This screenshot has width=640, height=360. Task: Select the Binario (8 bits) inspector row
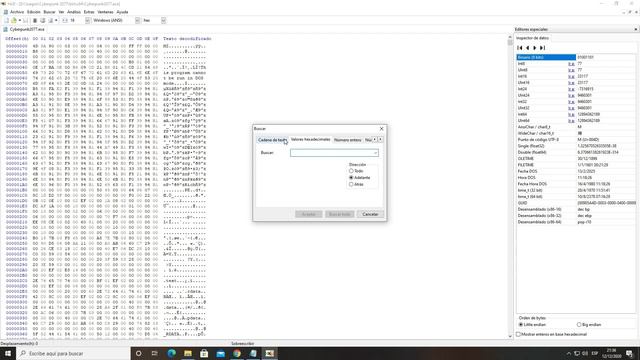point(576,57)
